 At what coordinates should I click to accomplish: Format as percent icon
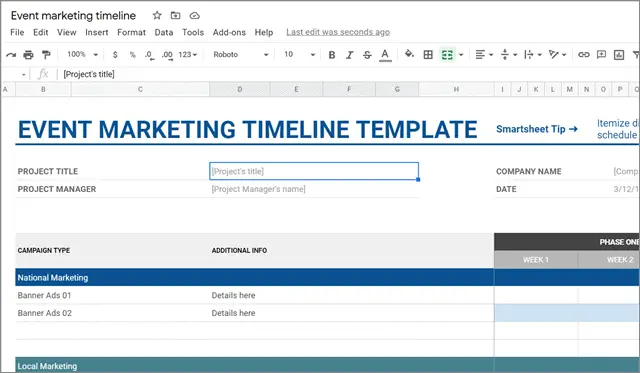pos(132,55)
